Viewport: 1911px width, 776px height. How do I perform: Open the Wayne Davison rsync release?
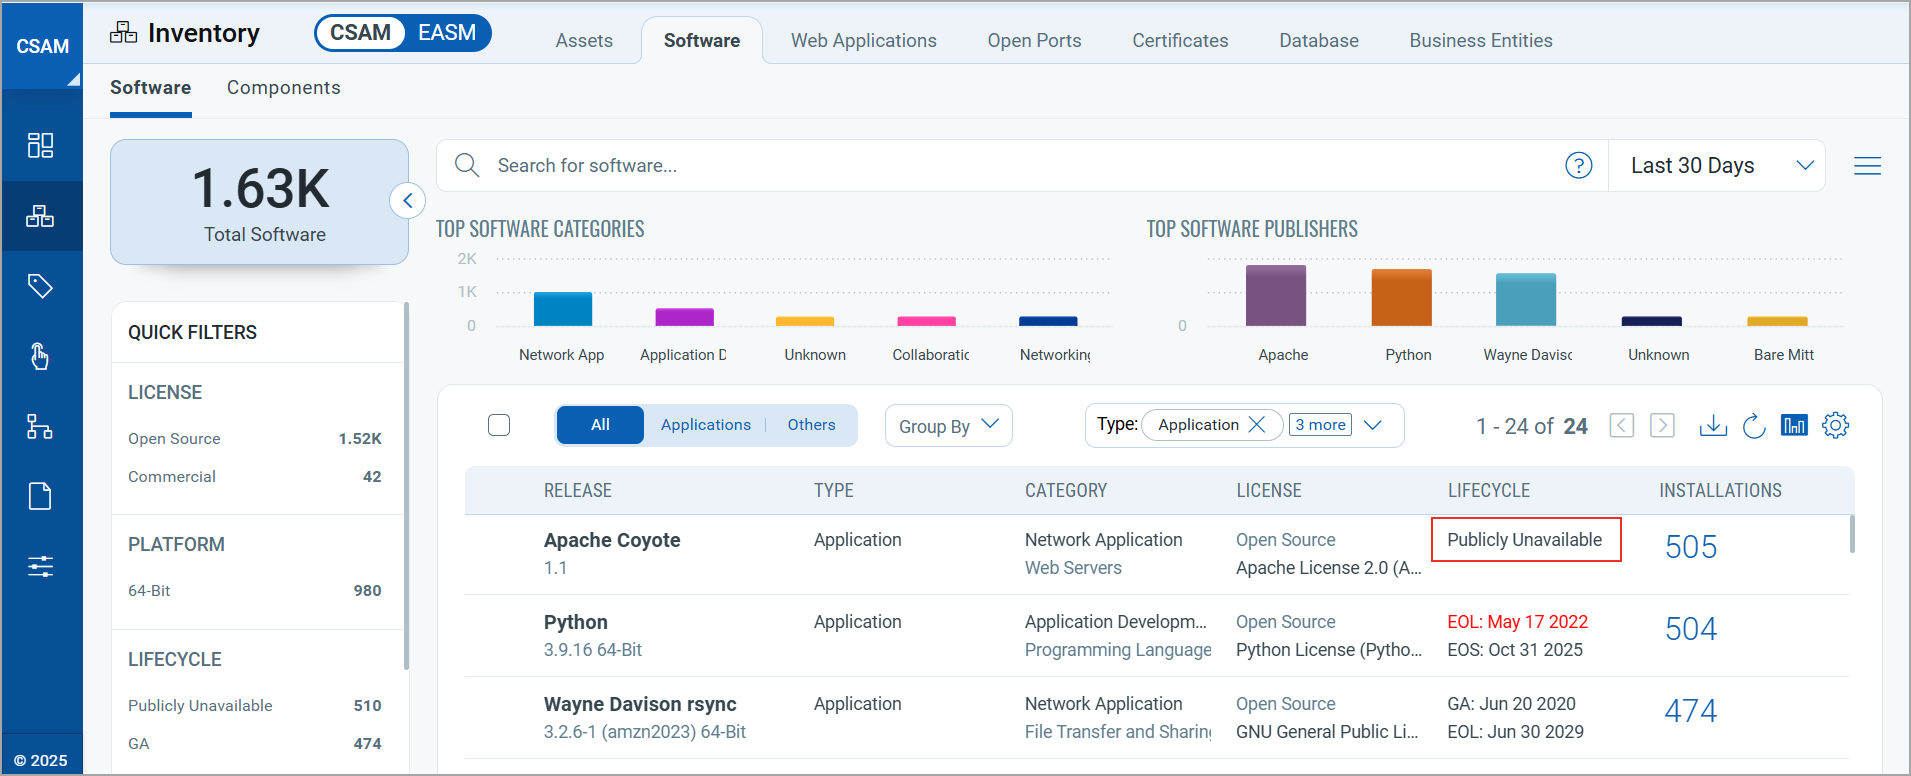(640, 704)
